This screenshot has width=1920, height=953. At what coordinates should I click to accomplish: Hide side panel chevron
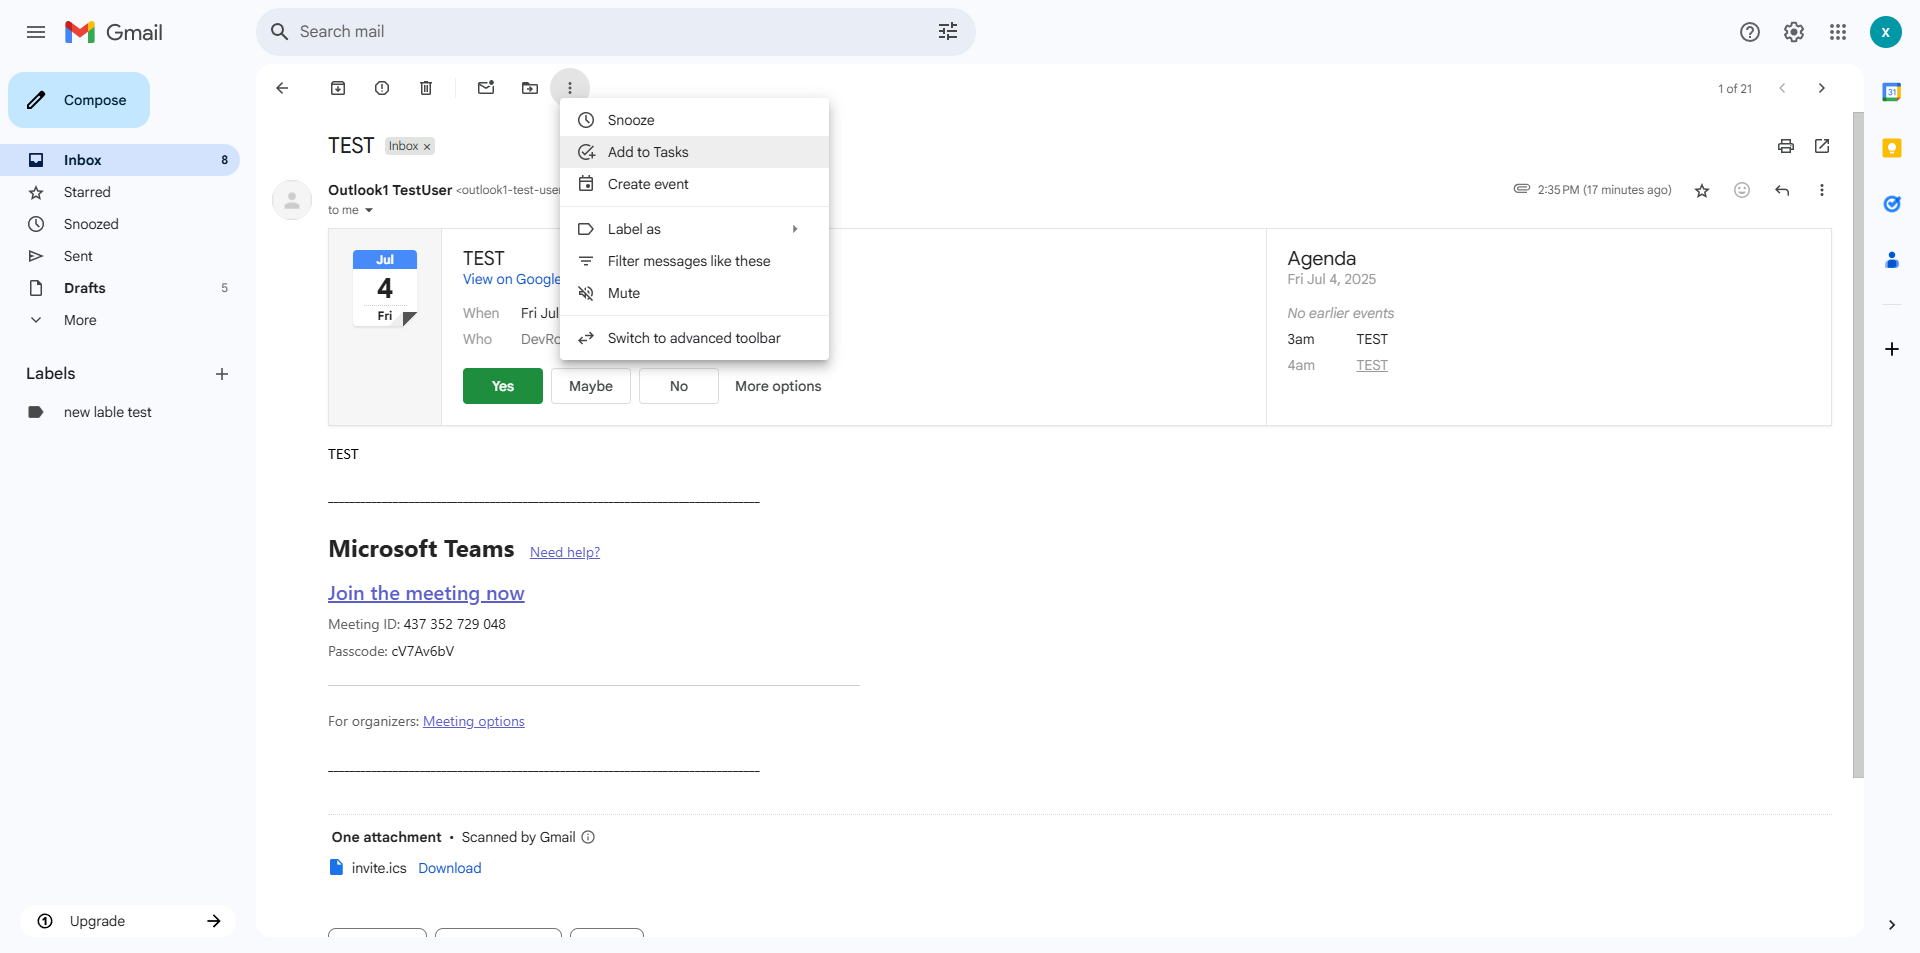pos(1892,925)
